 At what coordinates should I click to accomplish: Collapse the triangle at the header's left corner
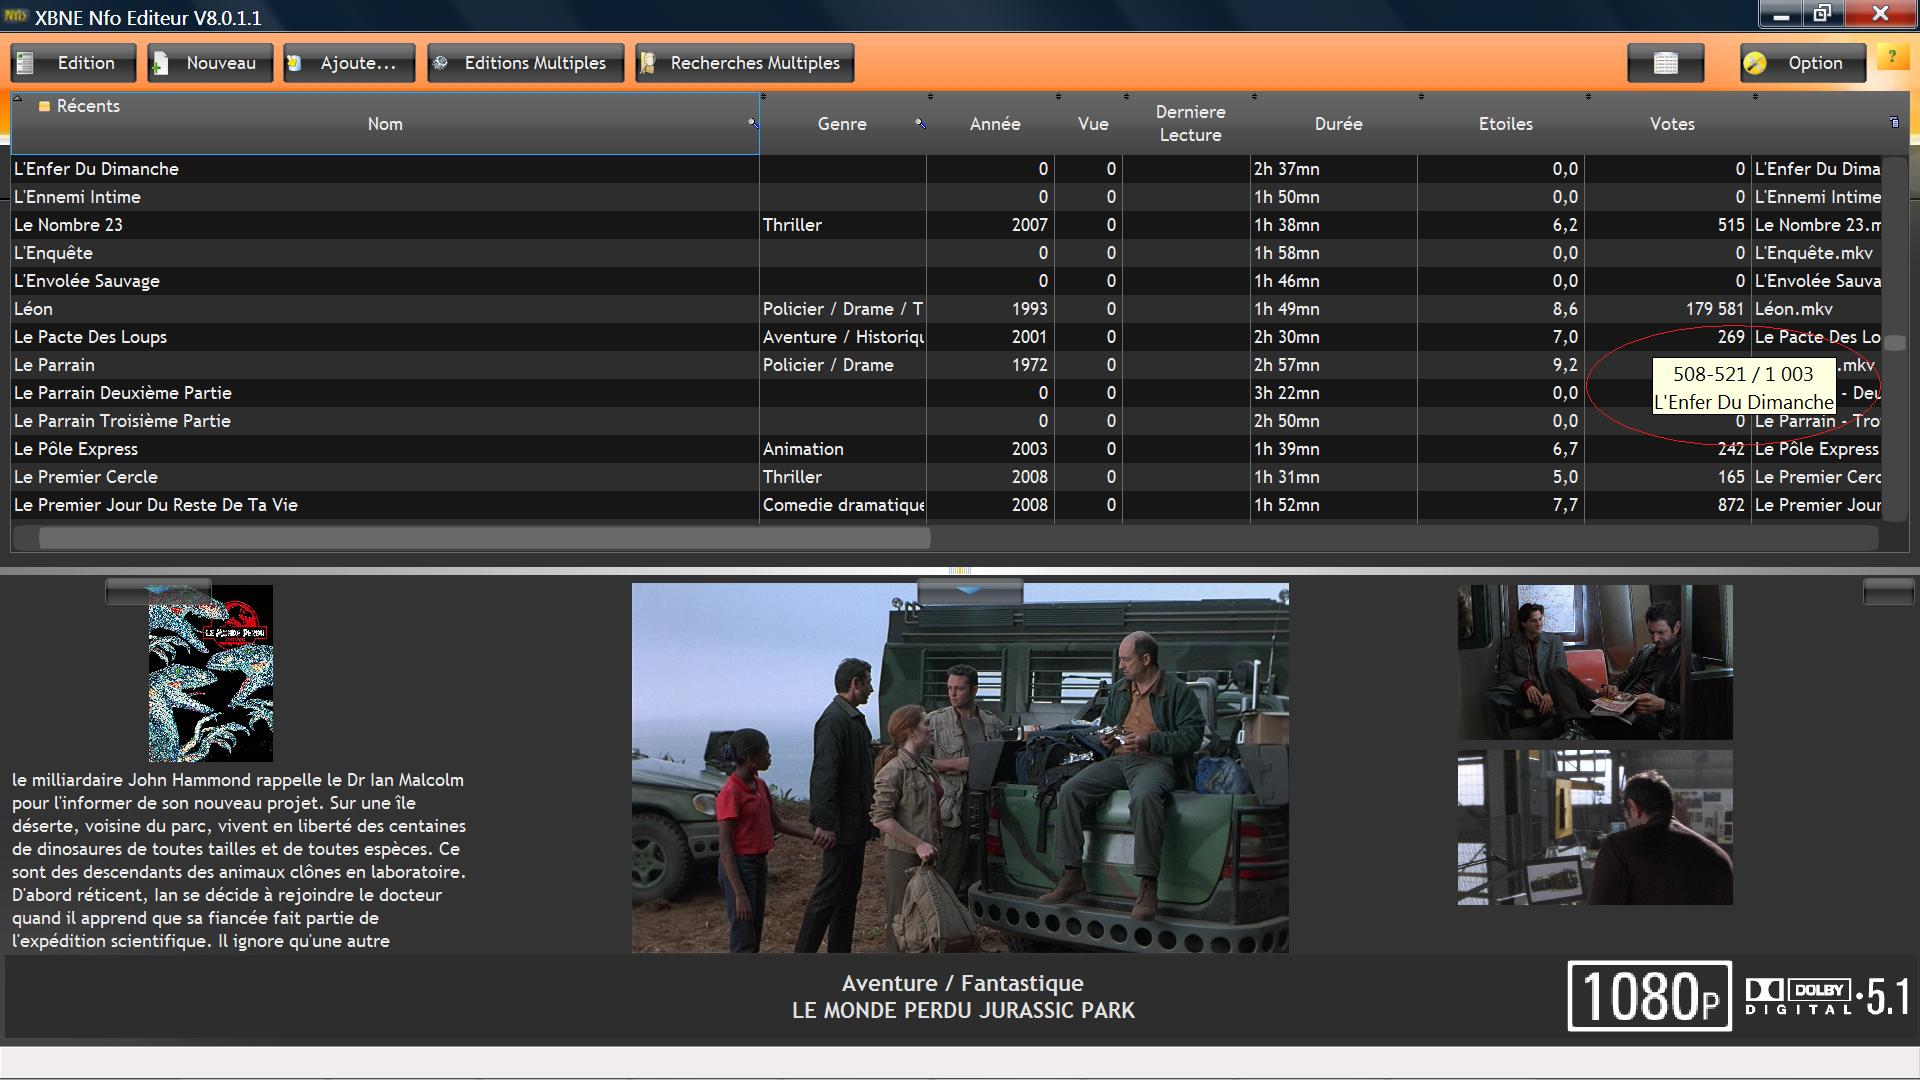pos(17,97)
